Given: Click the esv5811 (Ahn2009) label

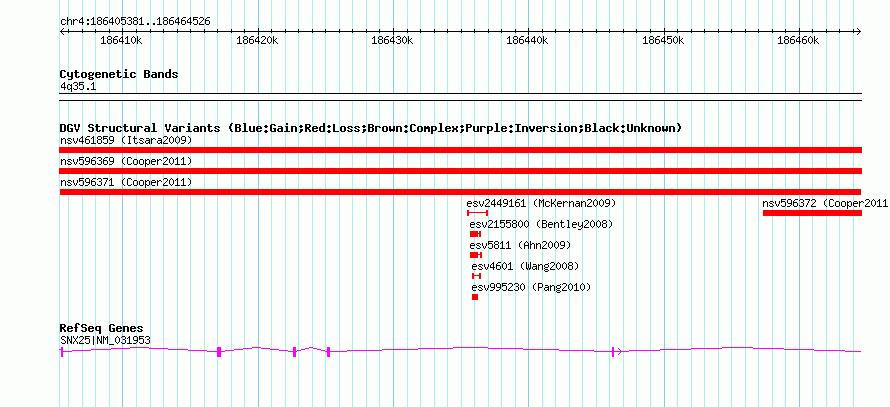Looking at the screenshot, I should click(520, 245).
